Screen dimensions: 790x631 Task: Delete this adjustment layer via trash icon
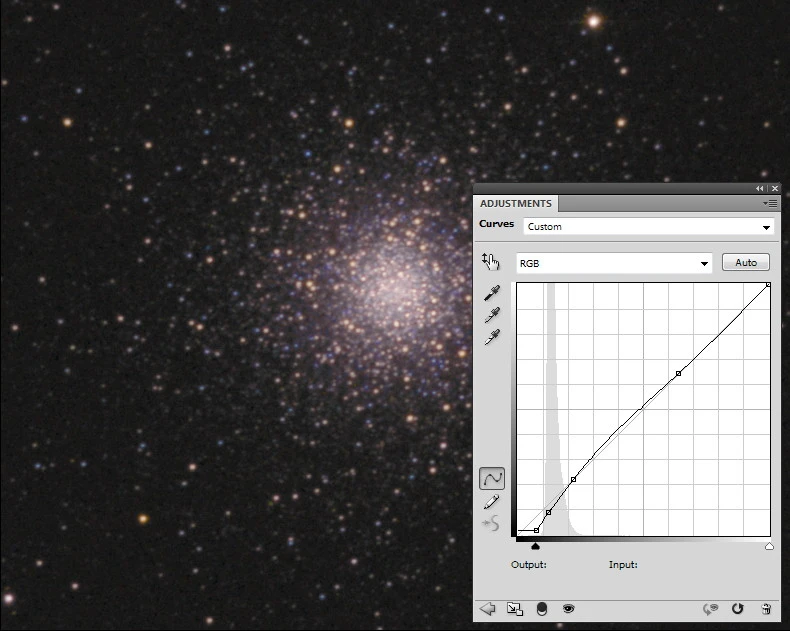(766, 608)
